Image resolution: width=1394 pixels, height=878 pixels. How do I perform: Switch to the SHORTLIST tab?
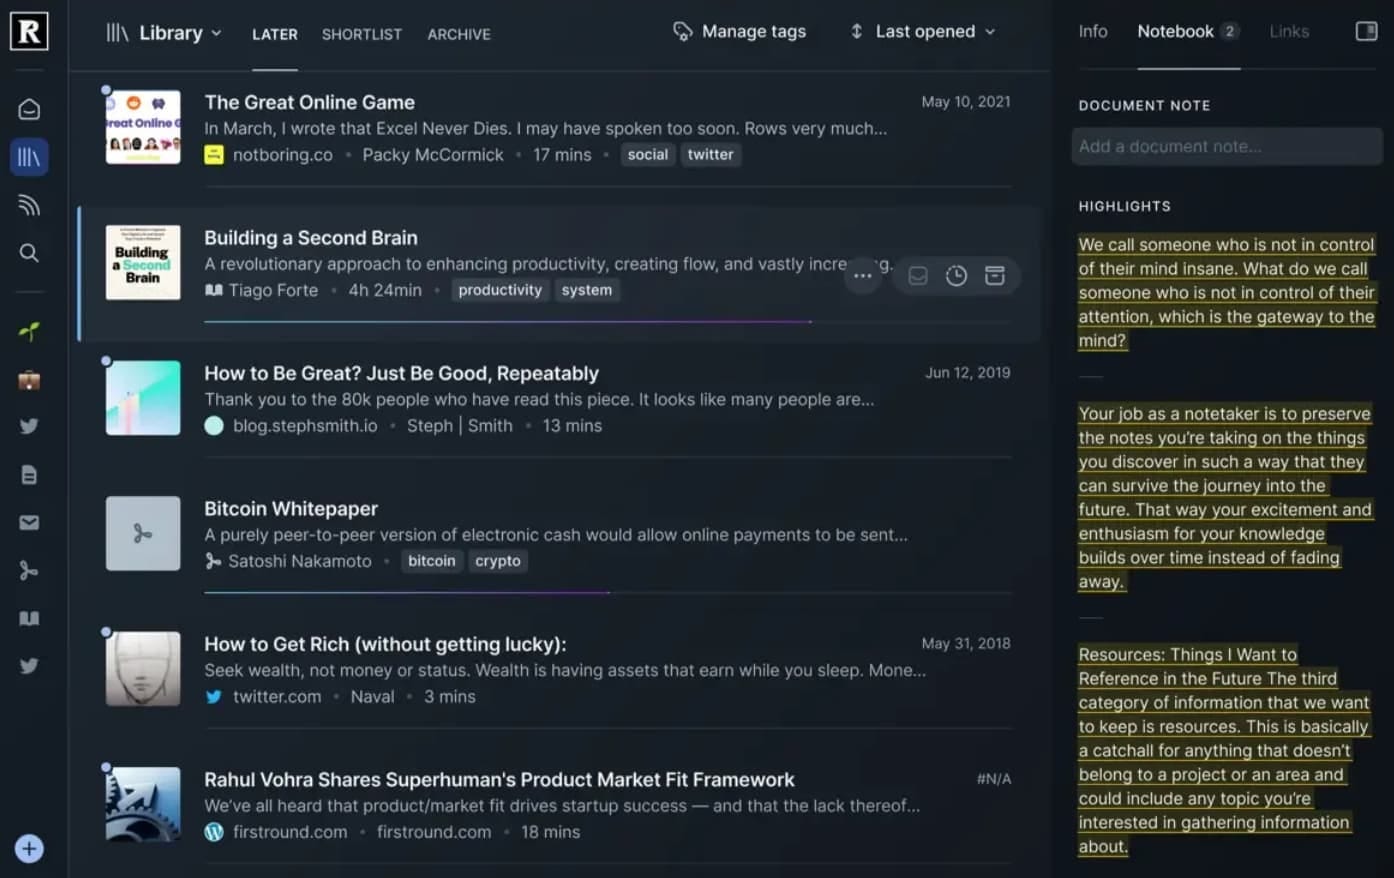pyautogui.click(x=362, y=34)
